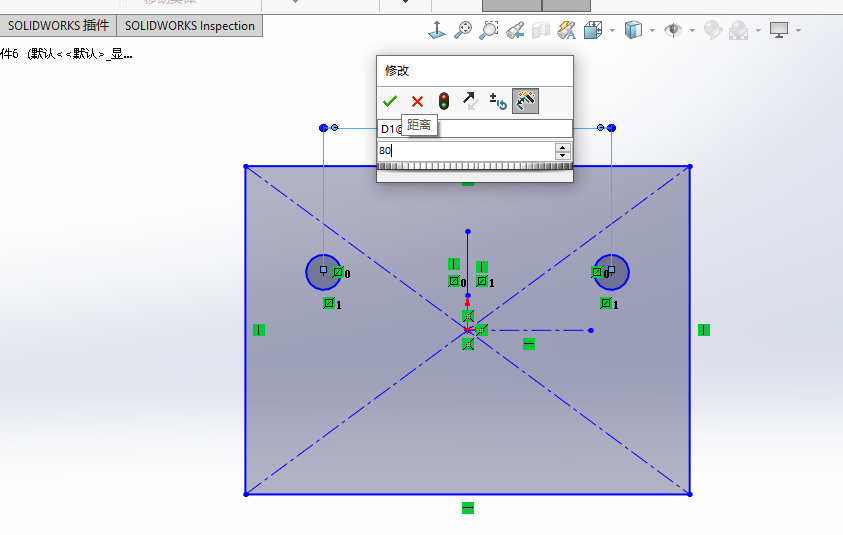
Task: Select the 件6 (默认<<默认>_显... tree entry
Action: (x=66, y=54)
